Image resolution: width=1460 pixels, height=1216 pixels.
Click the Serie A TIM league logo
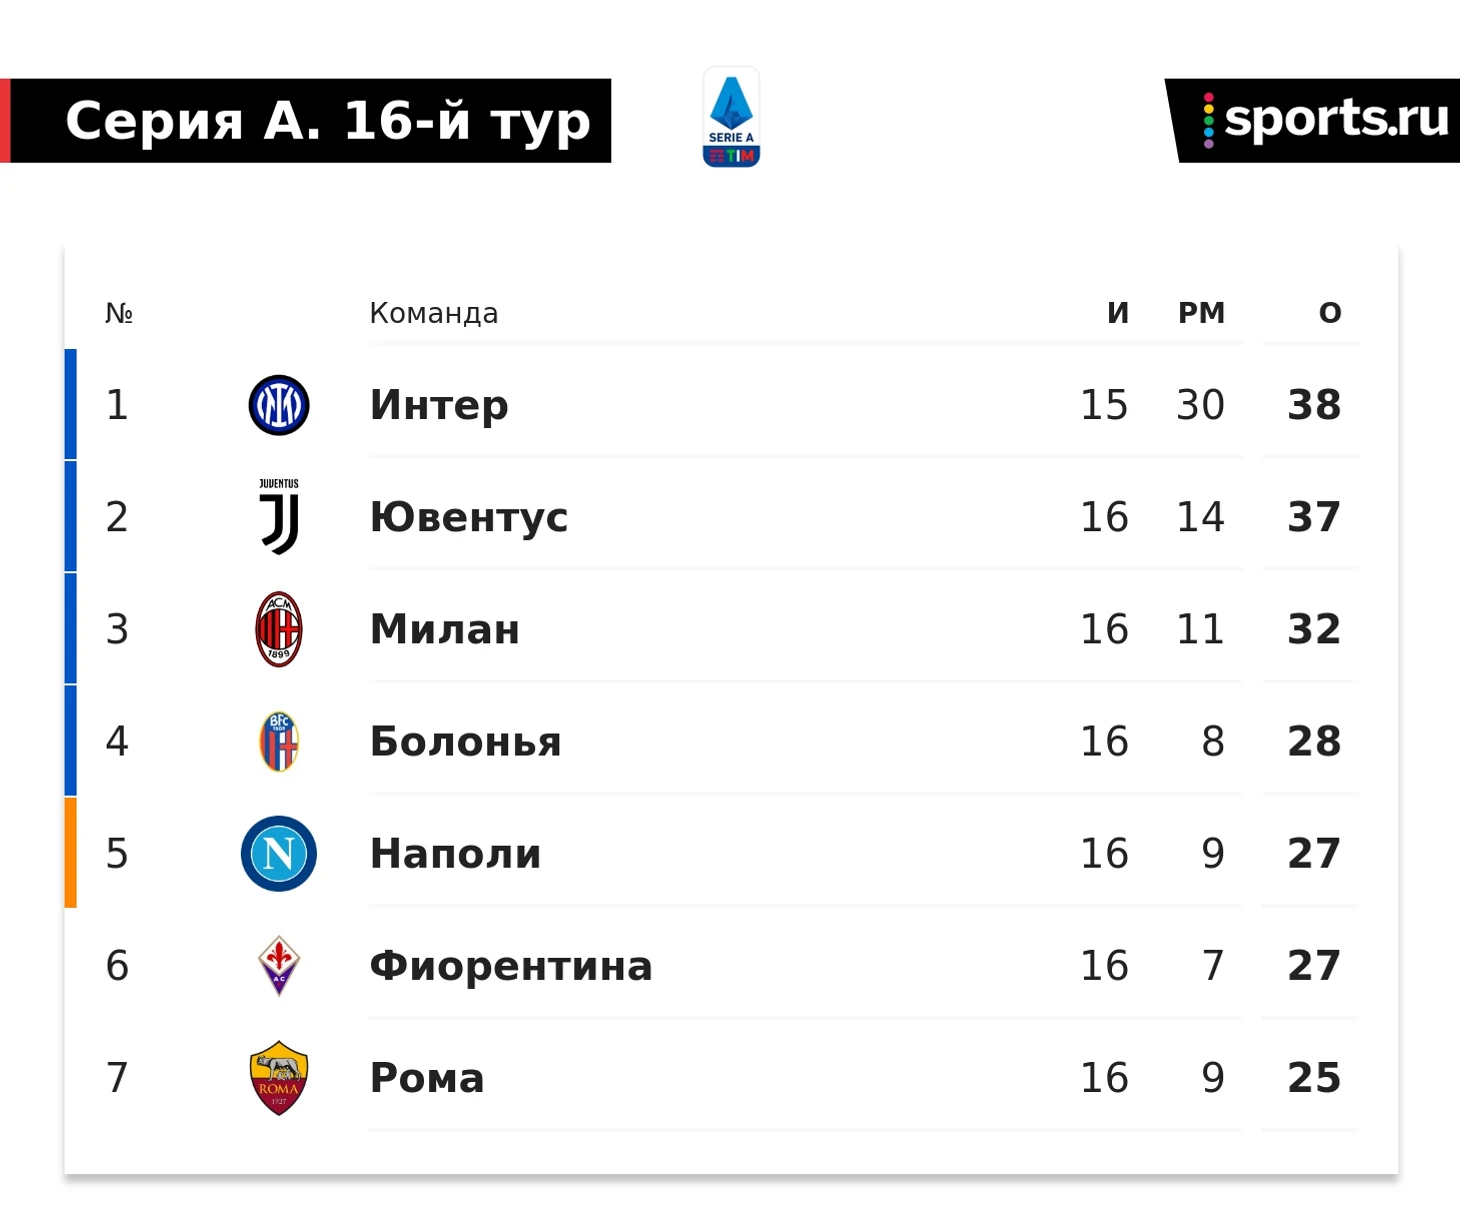[x=731, y=117]
